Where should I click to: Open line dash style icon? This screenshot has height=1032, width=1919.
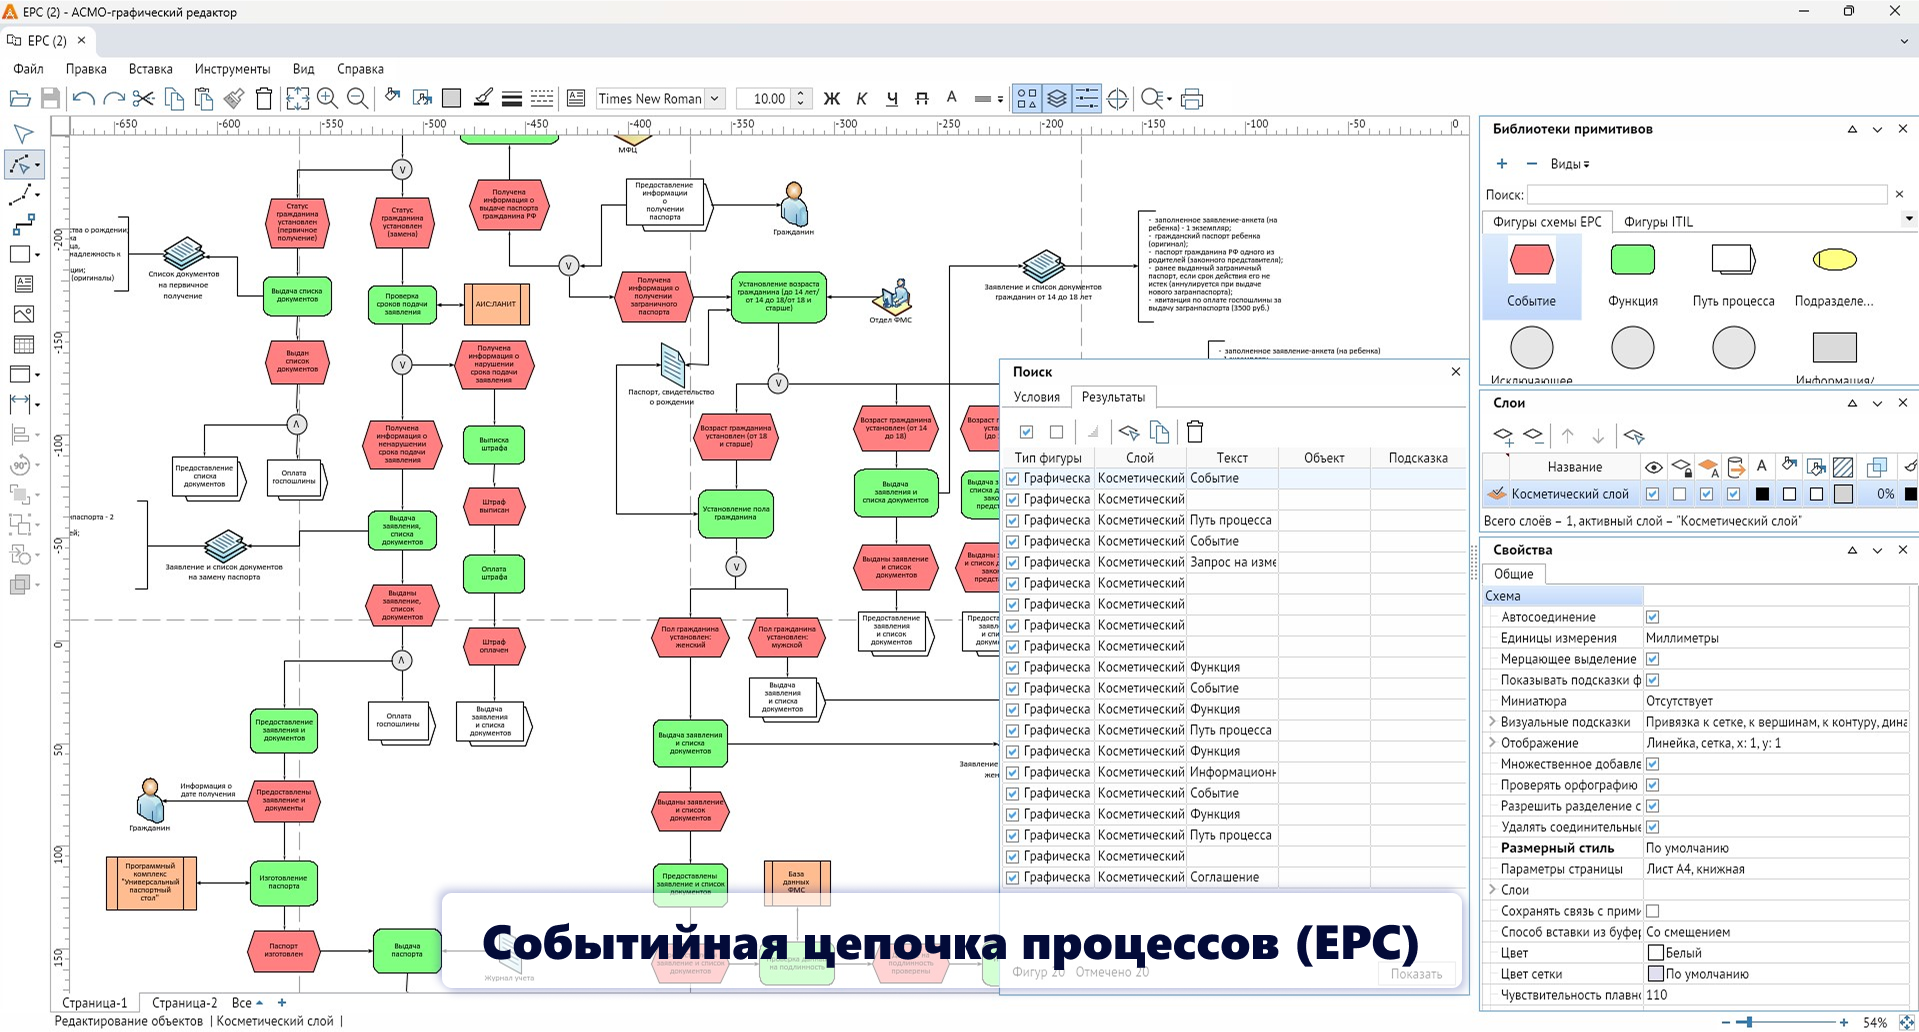(542, 98)
